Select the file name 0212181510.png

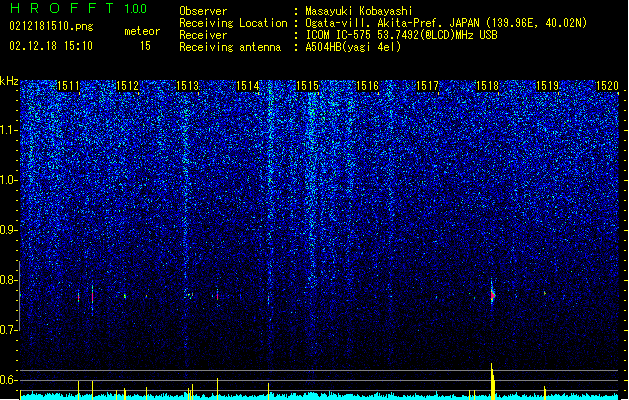pyautogui.click(x=51, y=26)
